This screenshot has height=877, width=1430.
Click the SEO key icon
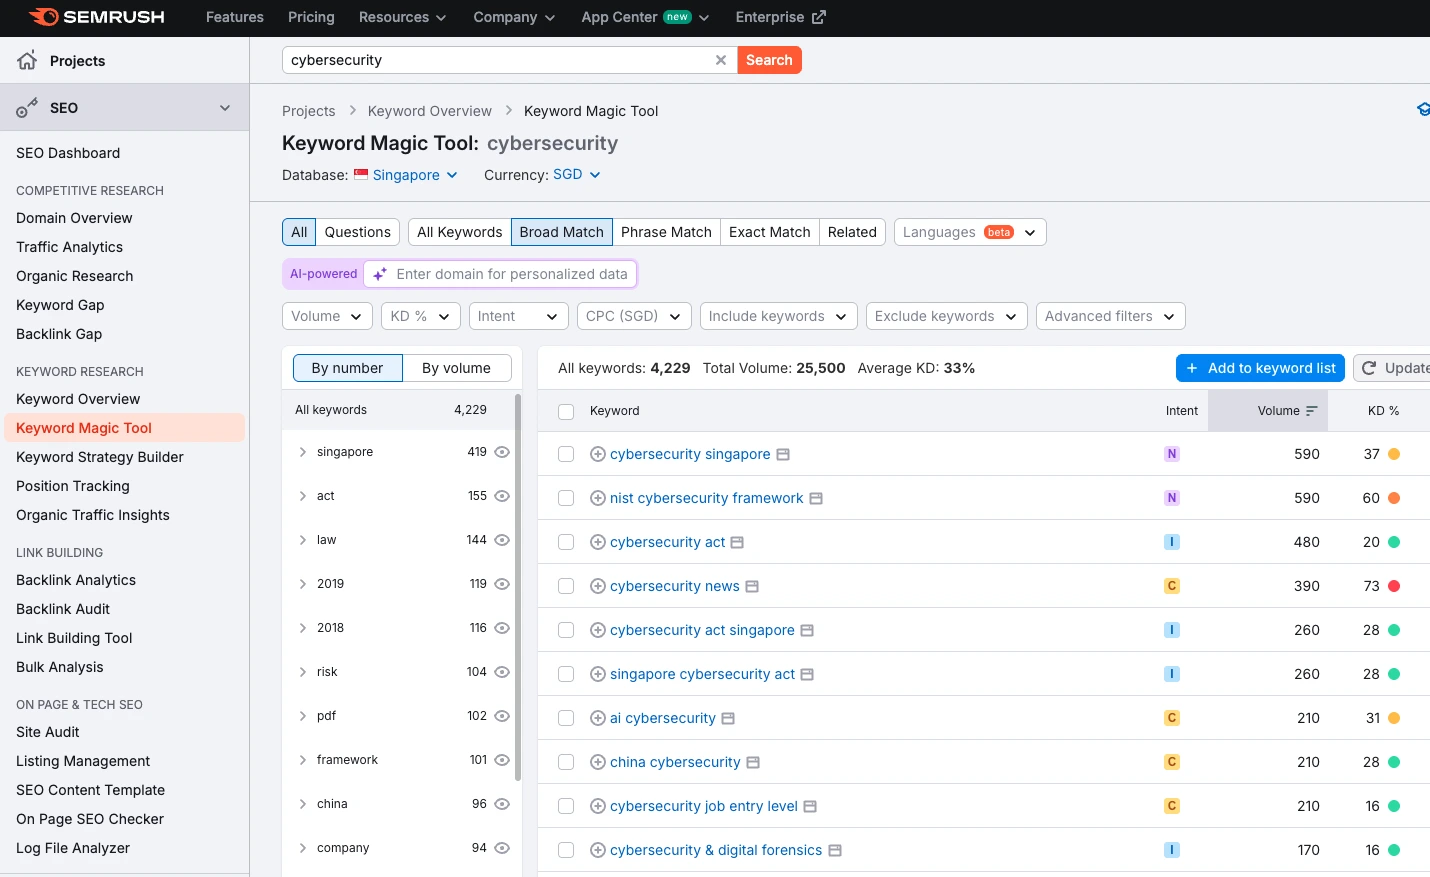click(27, 108)
